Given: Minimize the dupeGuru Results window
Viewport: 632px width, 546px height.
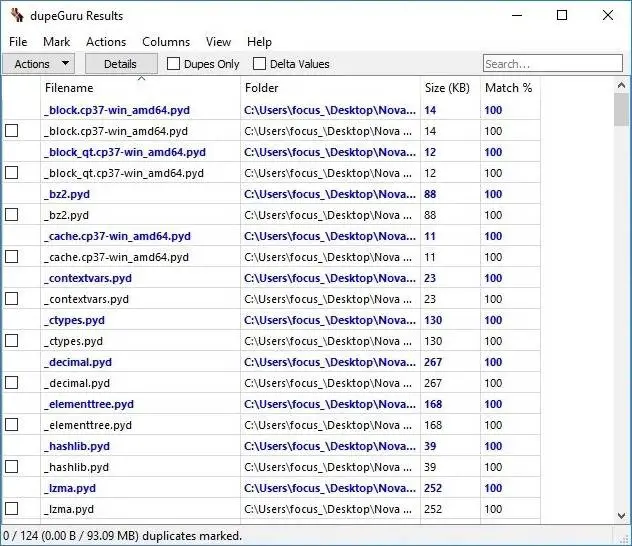Looking at the screenshot, I should pos(517,15).
